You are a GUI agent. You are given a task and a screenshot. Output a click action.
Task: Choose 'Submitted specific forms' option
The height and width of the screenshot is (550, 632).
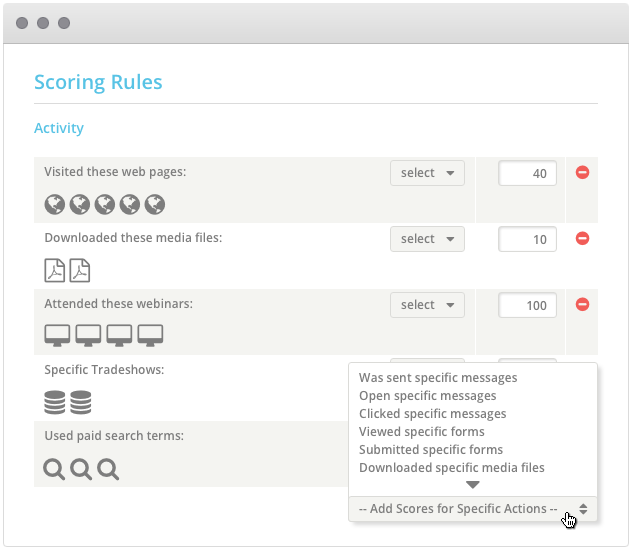pyautogui.click(x=431, y=450)
